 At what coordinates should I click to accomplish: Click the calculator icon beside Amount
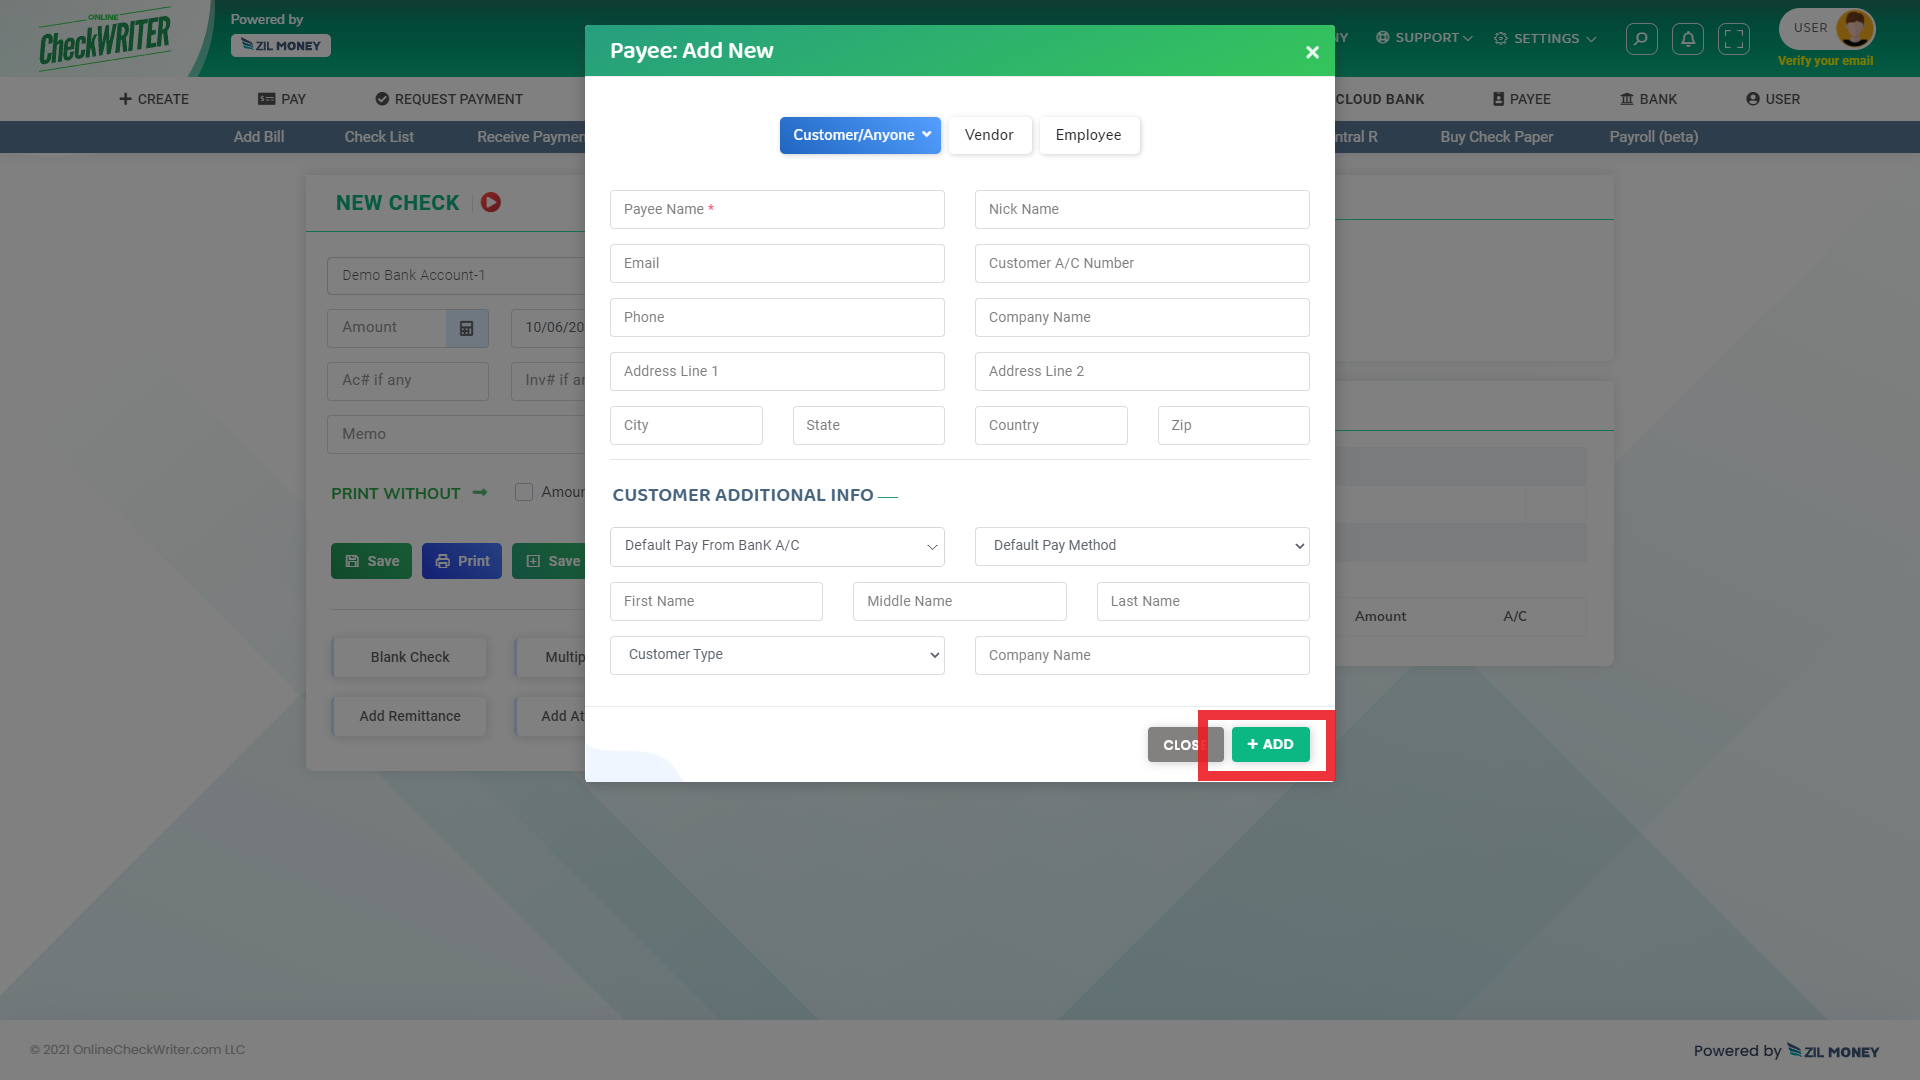click(466, 328)
